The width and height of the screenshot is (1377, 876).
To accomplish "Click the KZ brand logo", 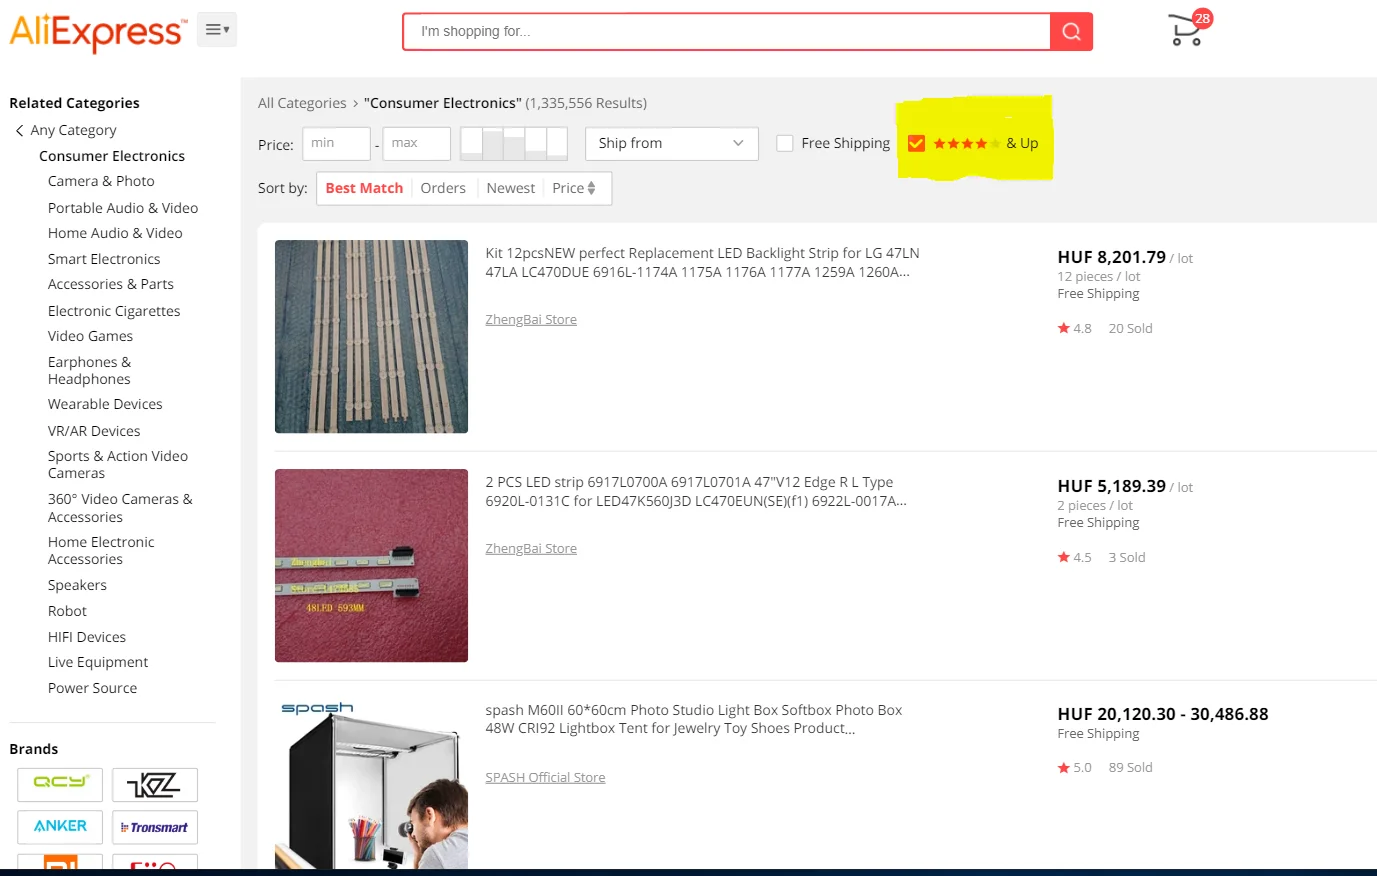I will tap(155, 785).
